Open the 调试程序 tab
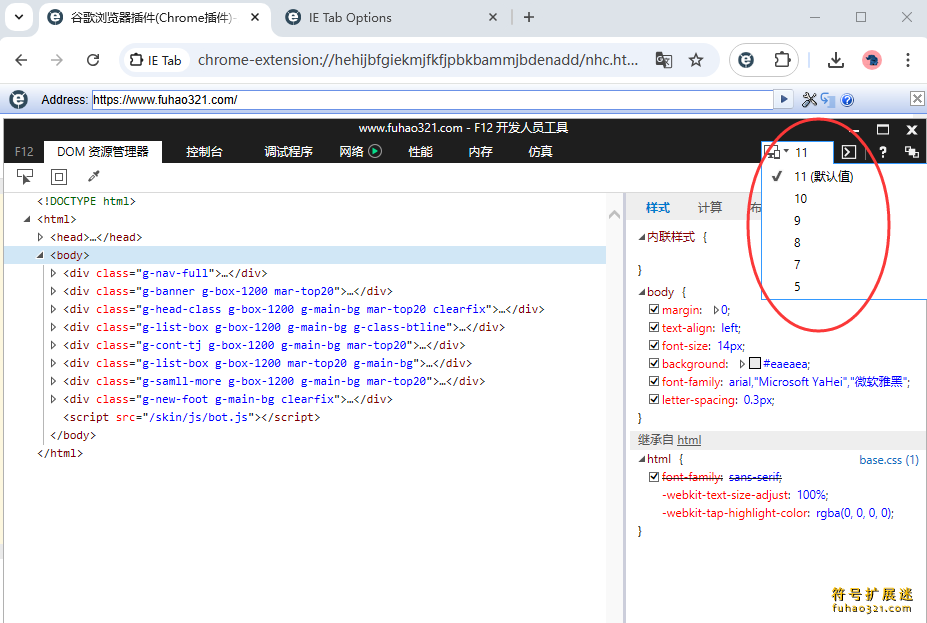This screenshot has width=927, height=623. pyautogui.click(x=288, y=152)
